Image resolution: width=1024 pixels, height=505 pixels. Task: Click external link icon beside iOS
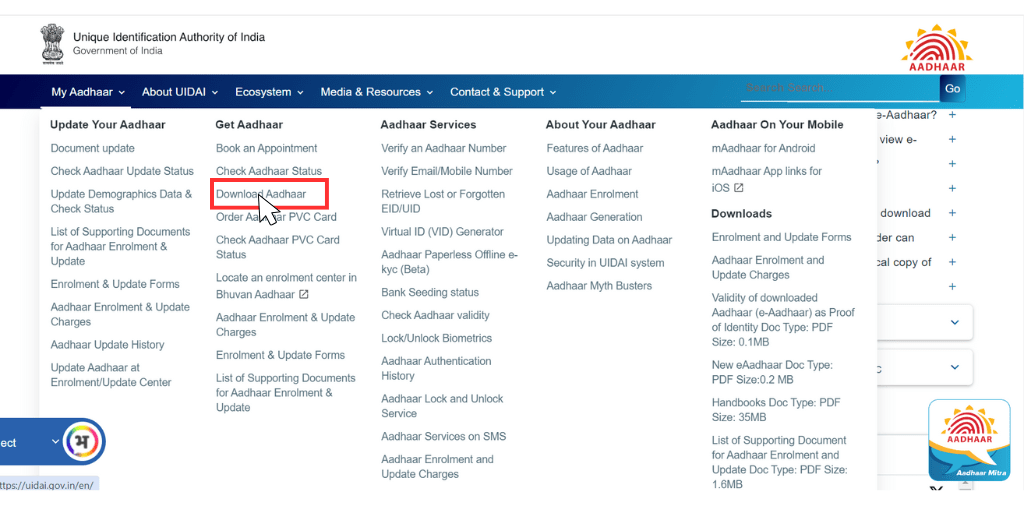(x=739, y=187)
